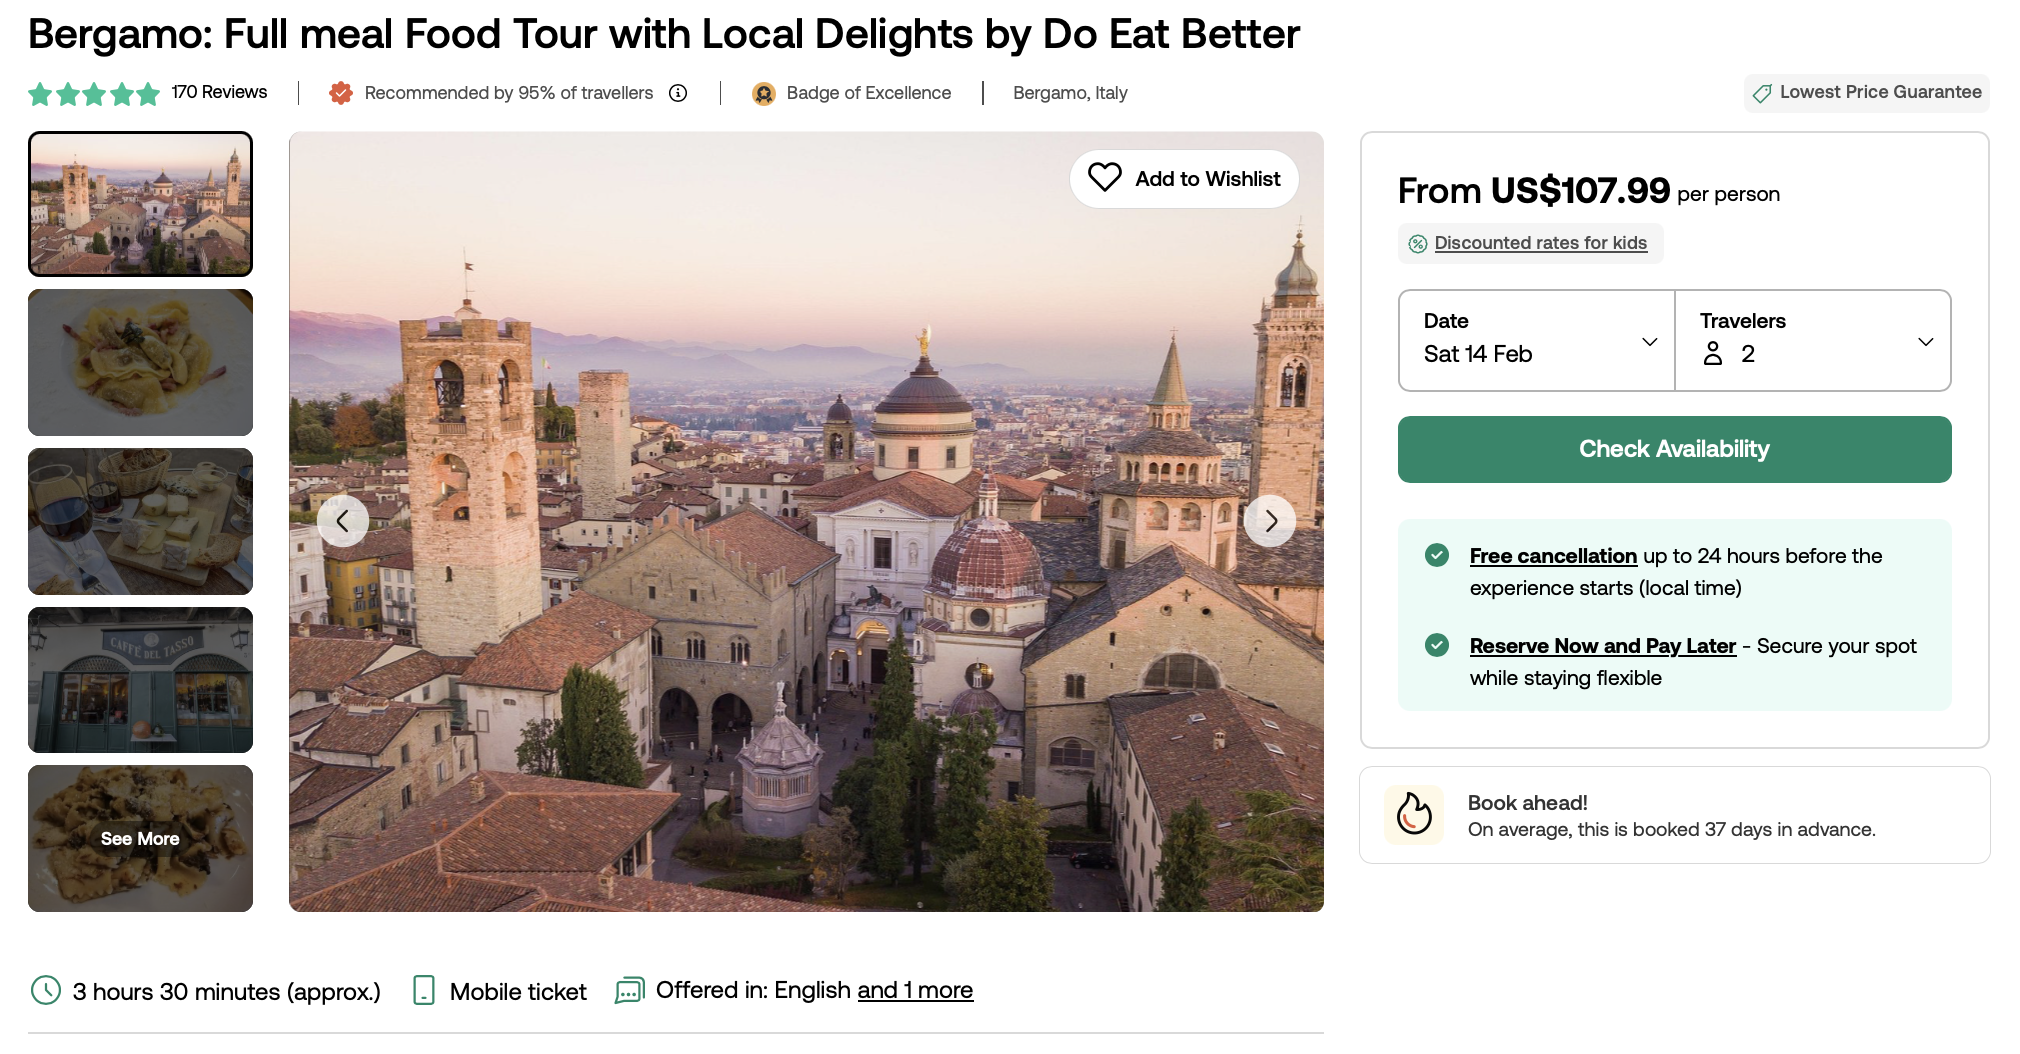Click the Check Availability button

click(1674, 449)
